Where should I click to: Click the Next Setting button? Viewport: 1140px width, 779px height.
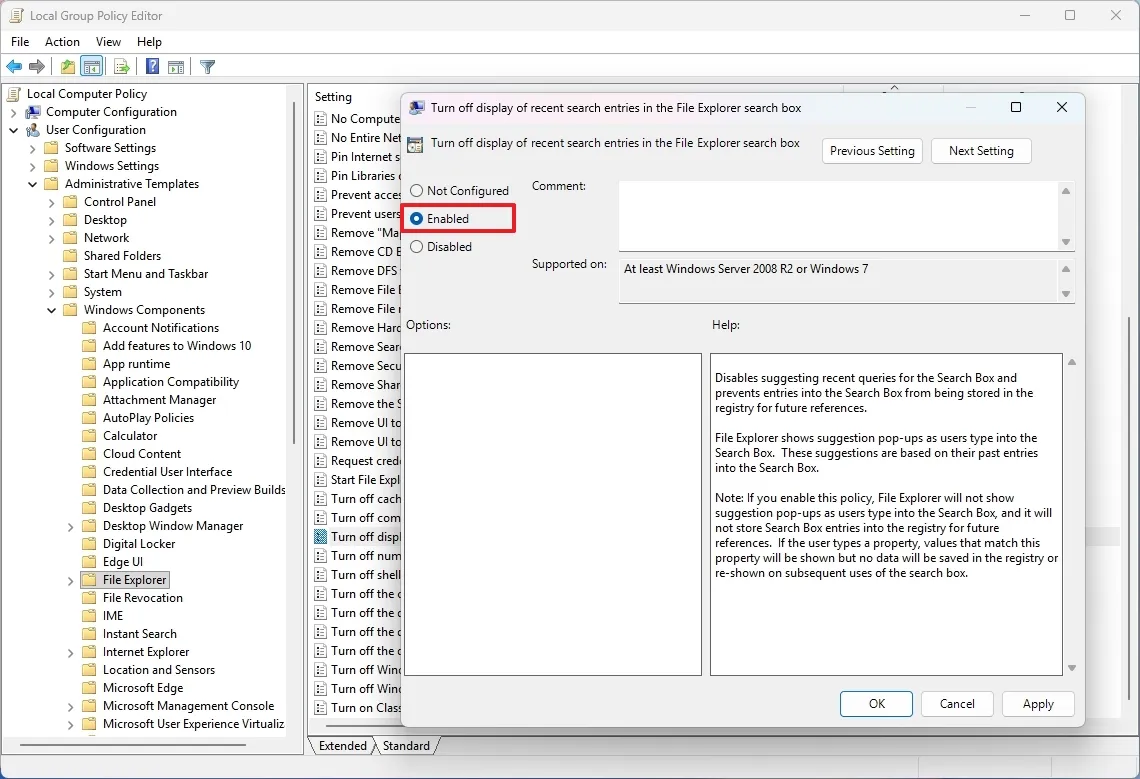click(980, 151)
